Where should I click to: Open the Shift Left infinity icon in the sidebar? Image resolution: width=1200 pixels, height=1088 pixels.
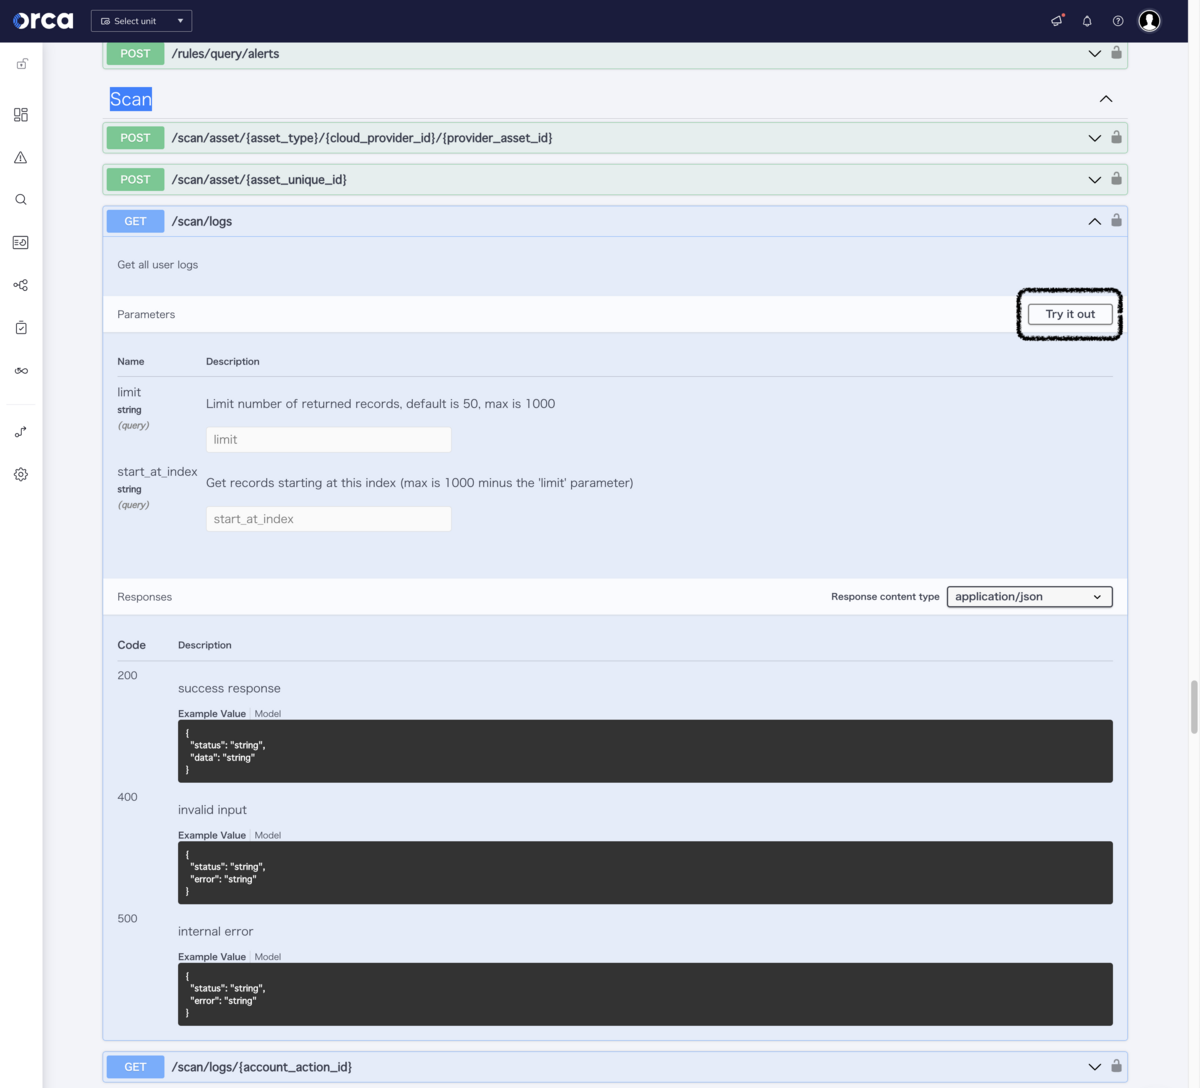point(20,370)
